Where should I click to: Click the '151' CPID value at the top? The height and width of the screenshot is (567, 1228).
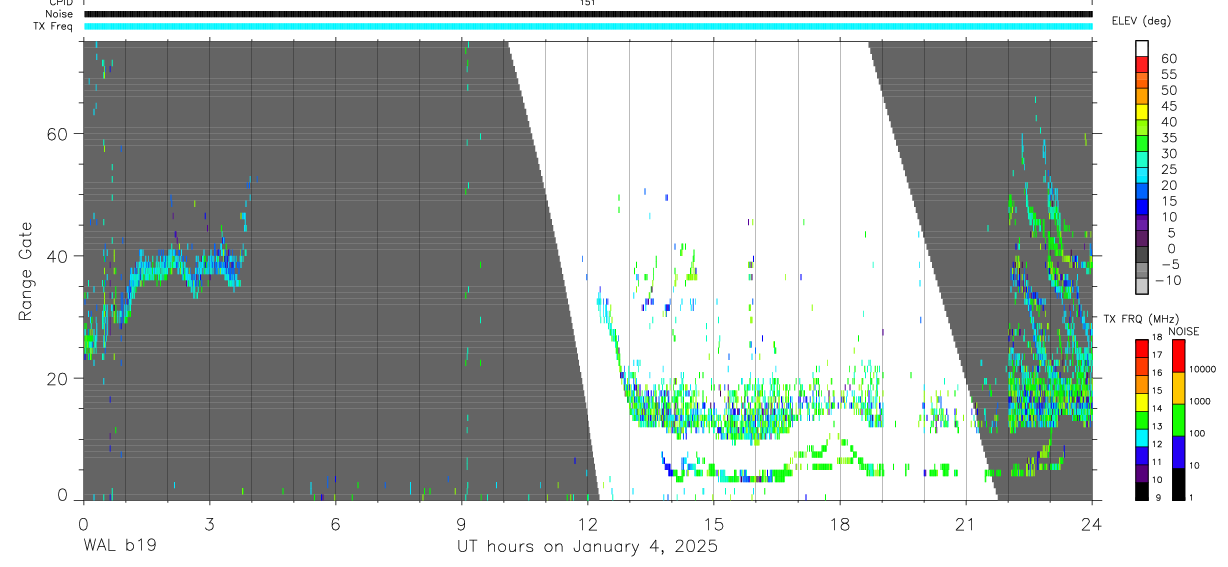click(588, 3)
